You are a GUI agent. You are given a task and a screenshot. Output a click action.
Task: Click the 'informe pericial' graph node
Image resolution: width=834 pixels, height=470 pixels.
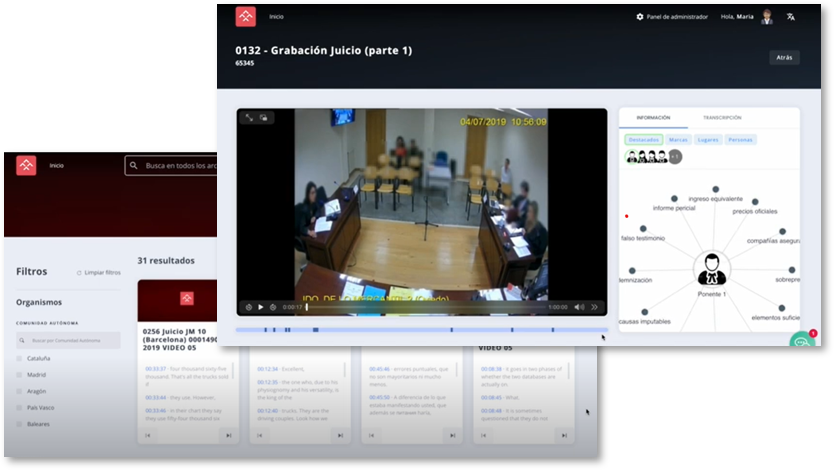pos(674,198)
